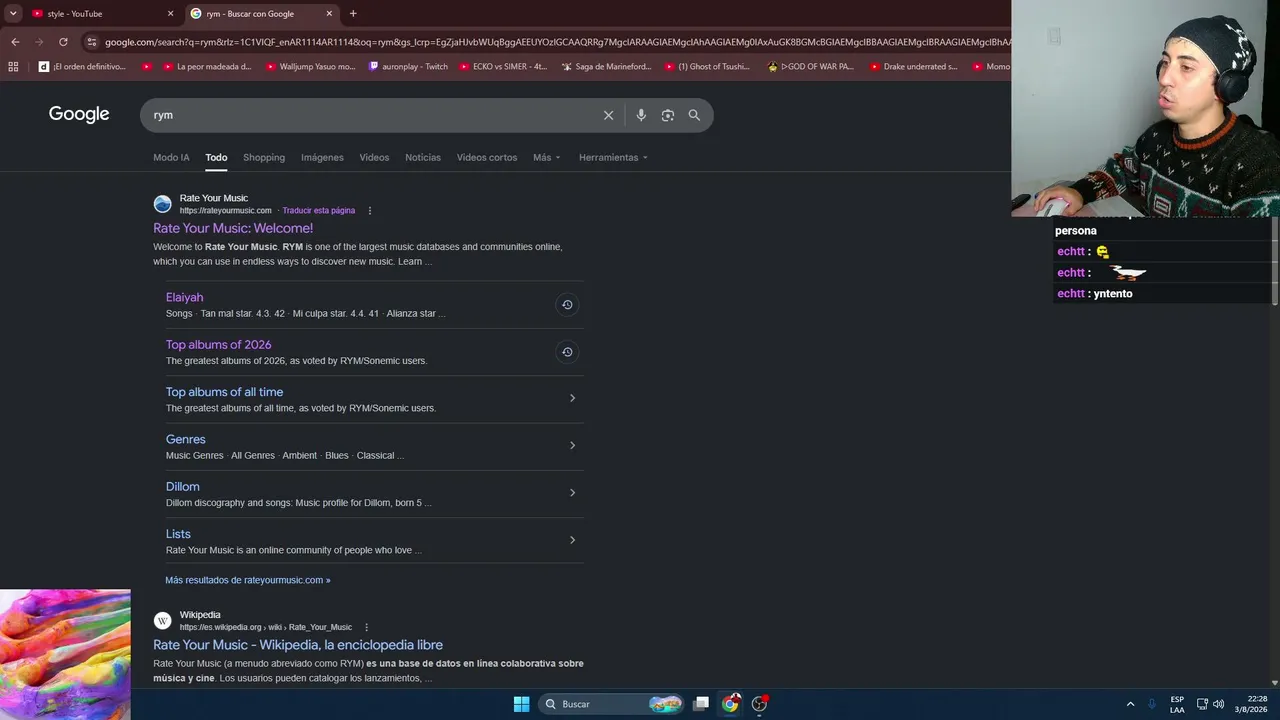Expand the 'Top albums of all time' chevron

click(572, 398)
